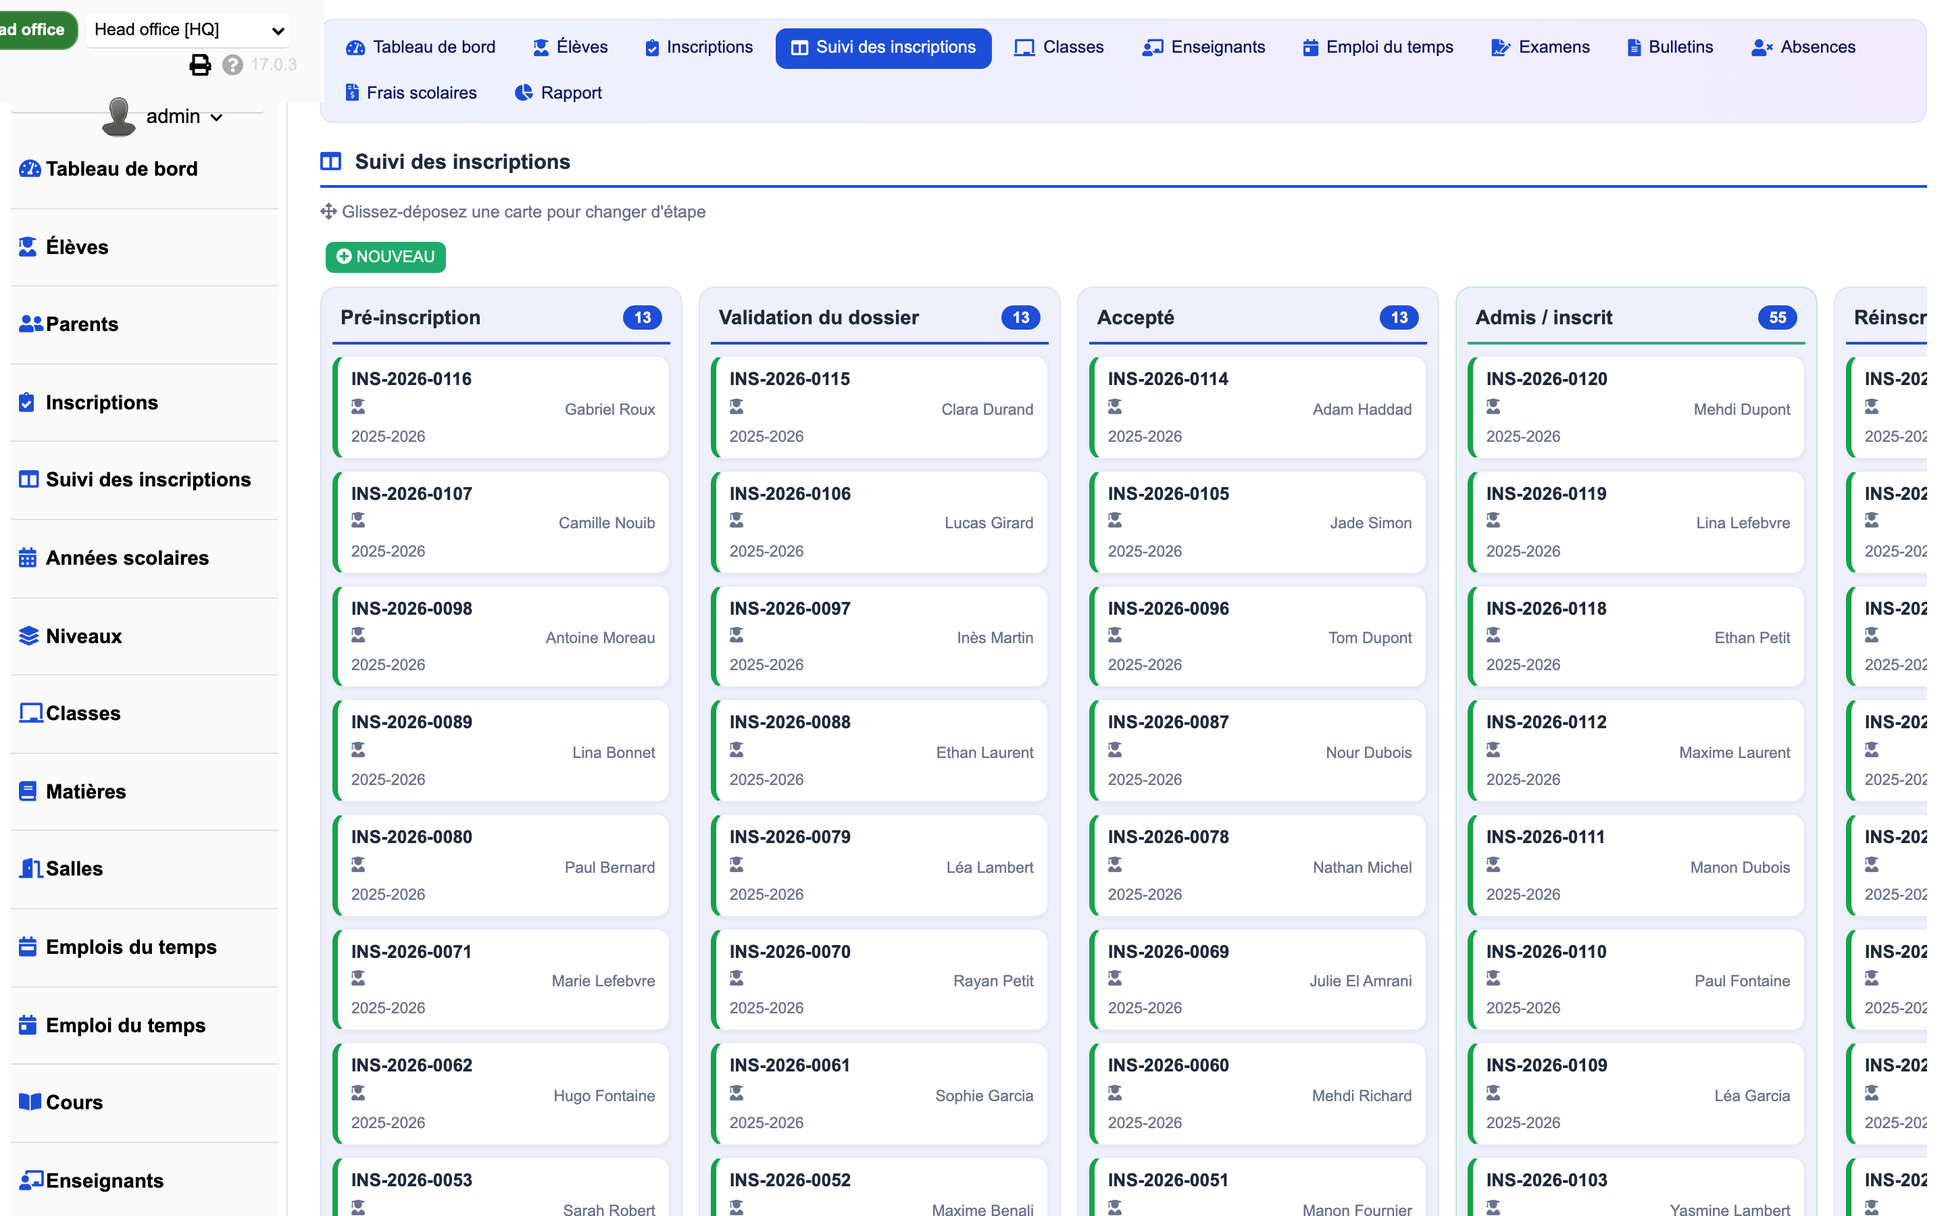Select card INS-2026-0089 Lina Bonnet
Screen dimensions: 1946x1216
[x=502, y=750]
